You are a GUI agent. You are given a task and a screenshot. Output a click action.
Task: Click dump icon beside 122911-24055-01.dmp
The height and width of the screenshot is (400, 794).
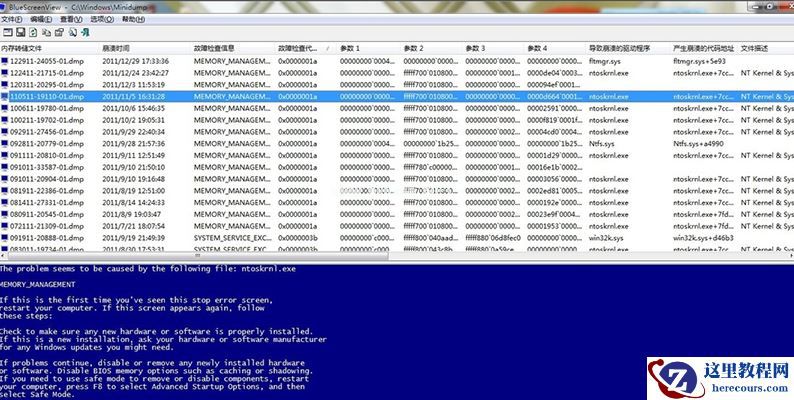pyautogui.click(x=5, y=61)
